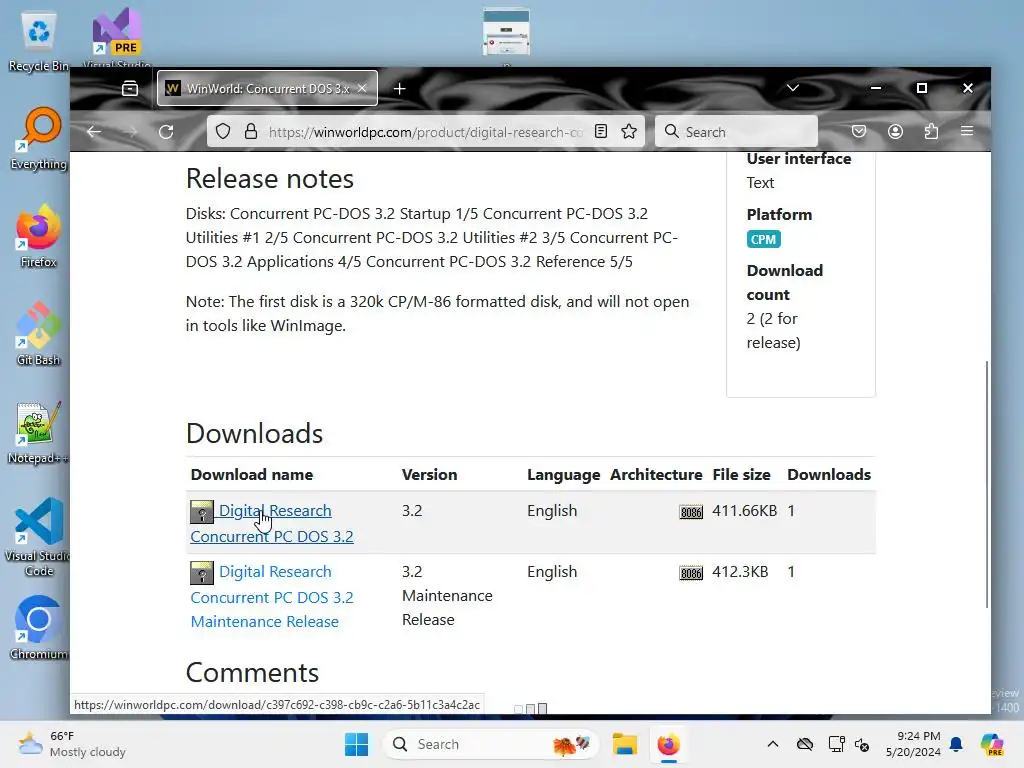Click the CPM platform badge

point(763,239)
